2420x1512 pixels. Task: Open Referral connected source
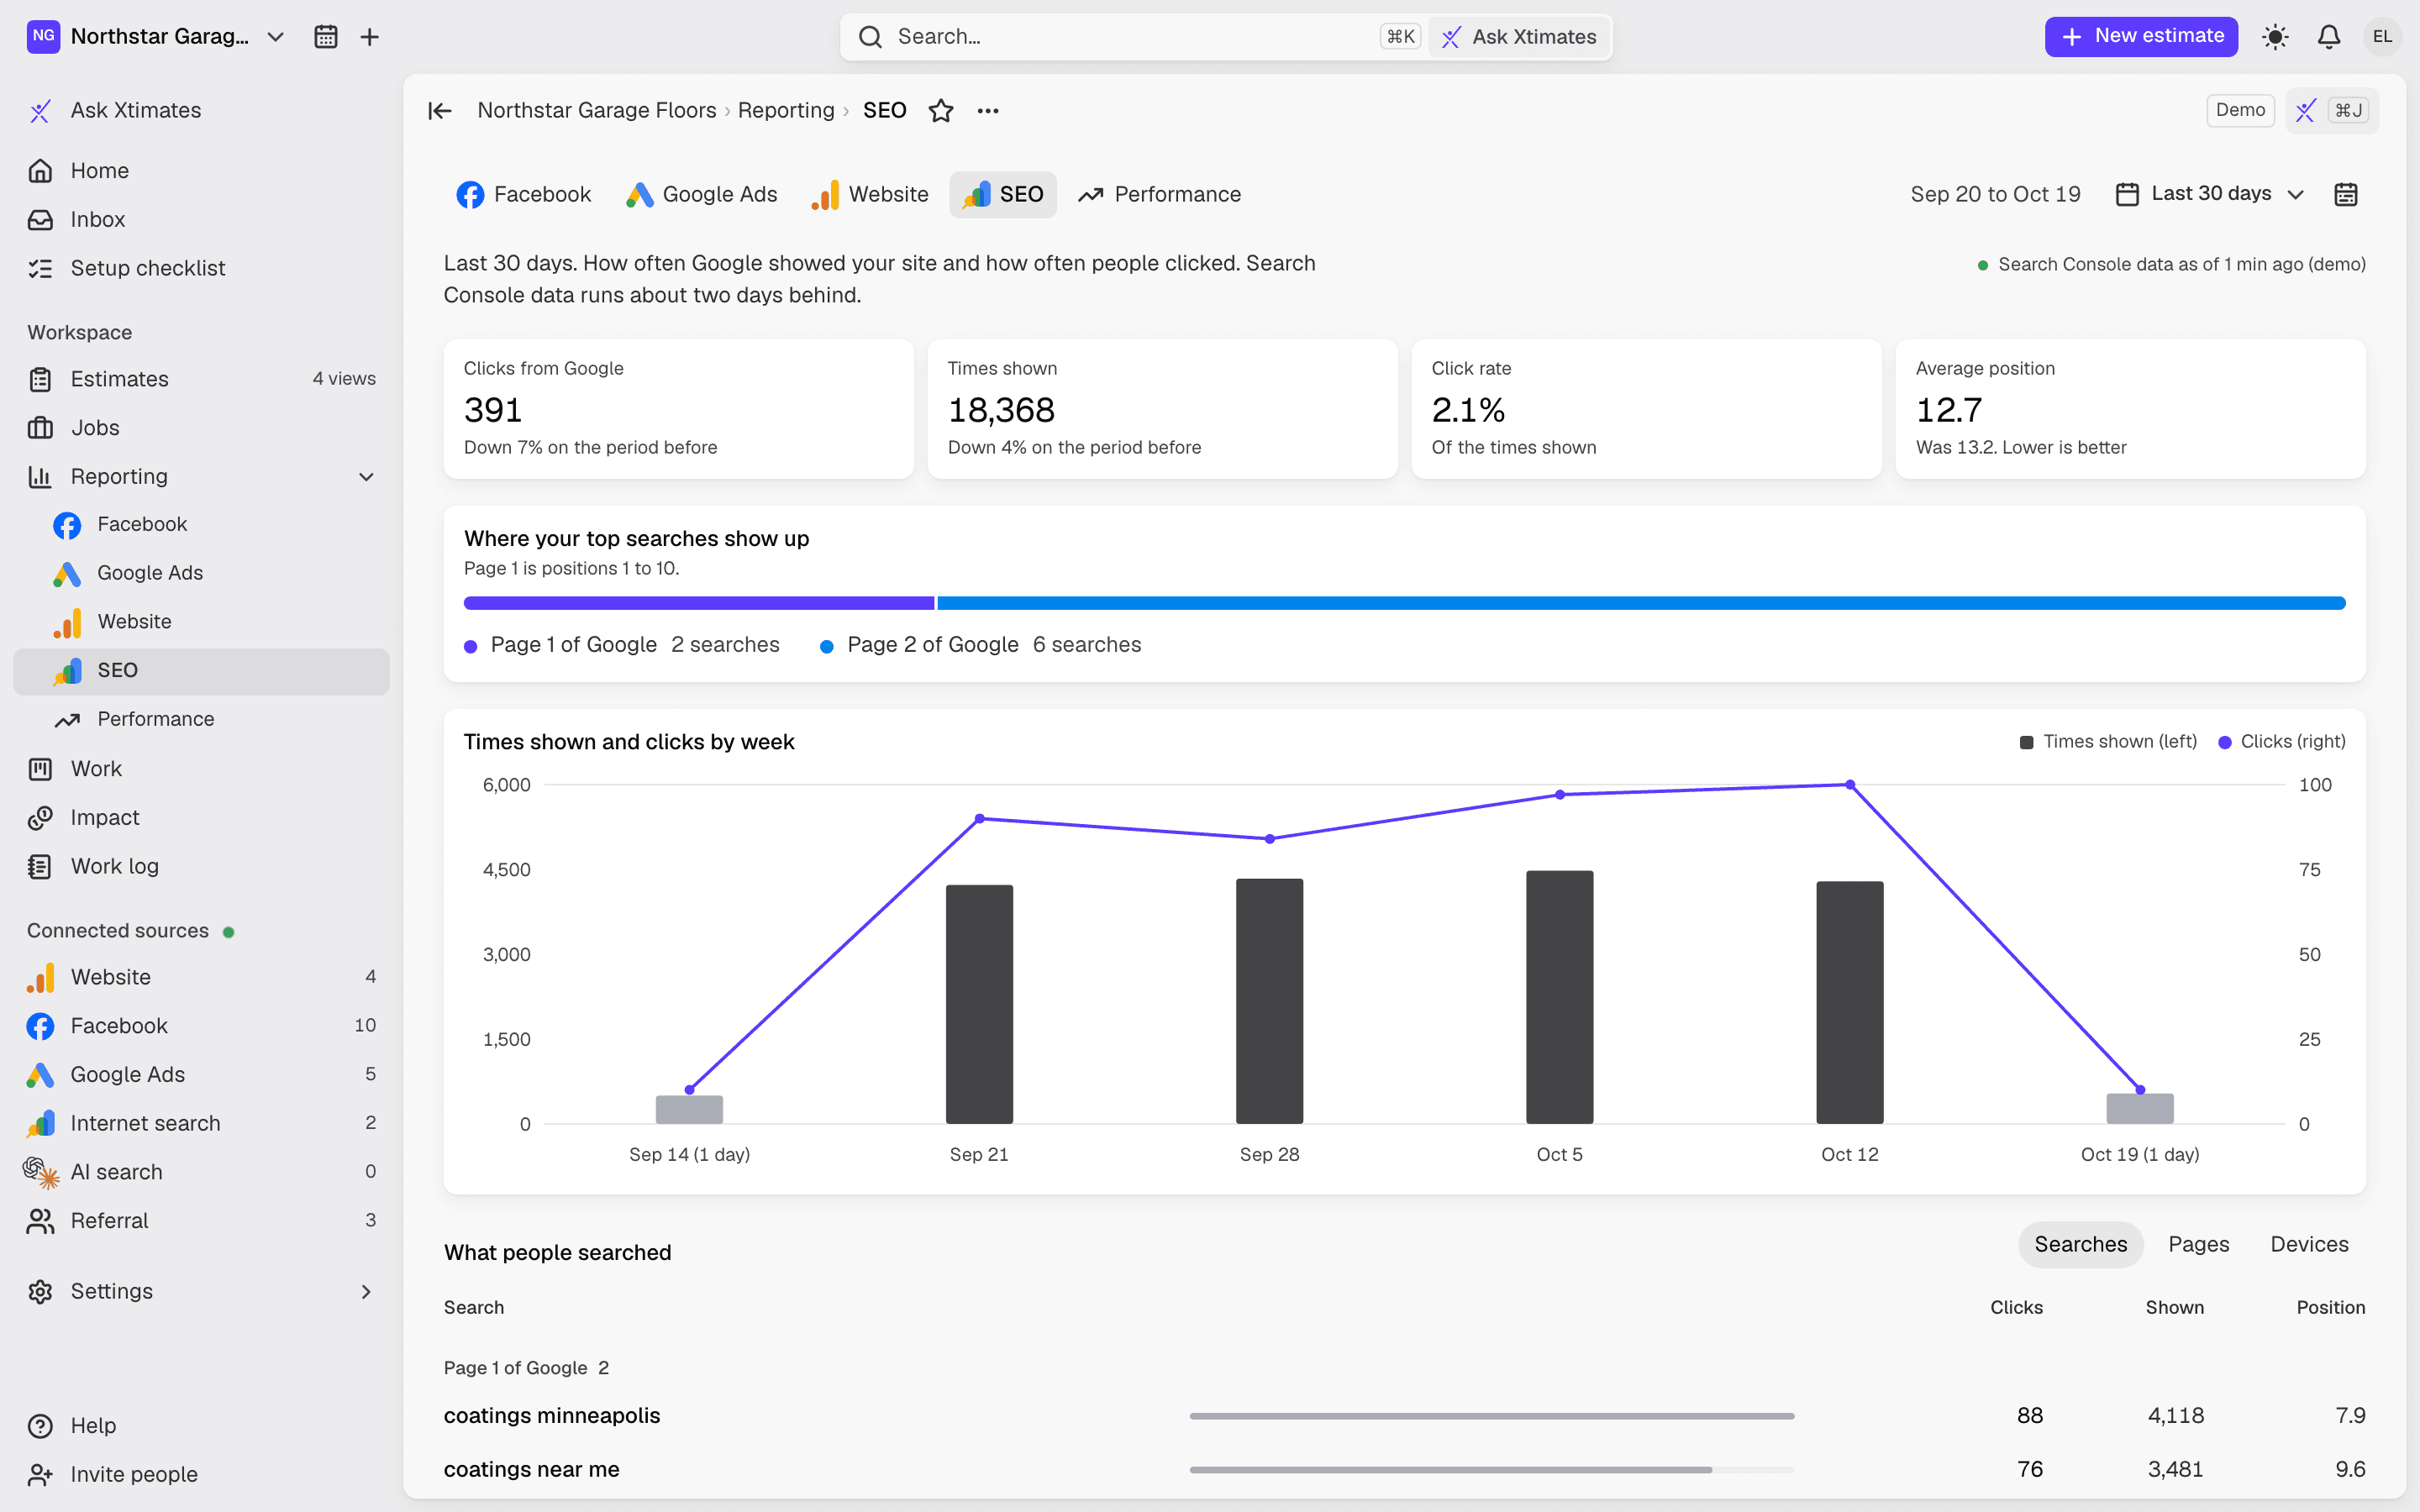pos(201,1222)
